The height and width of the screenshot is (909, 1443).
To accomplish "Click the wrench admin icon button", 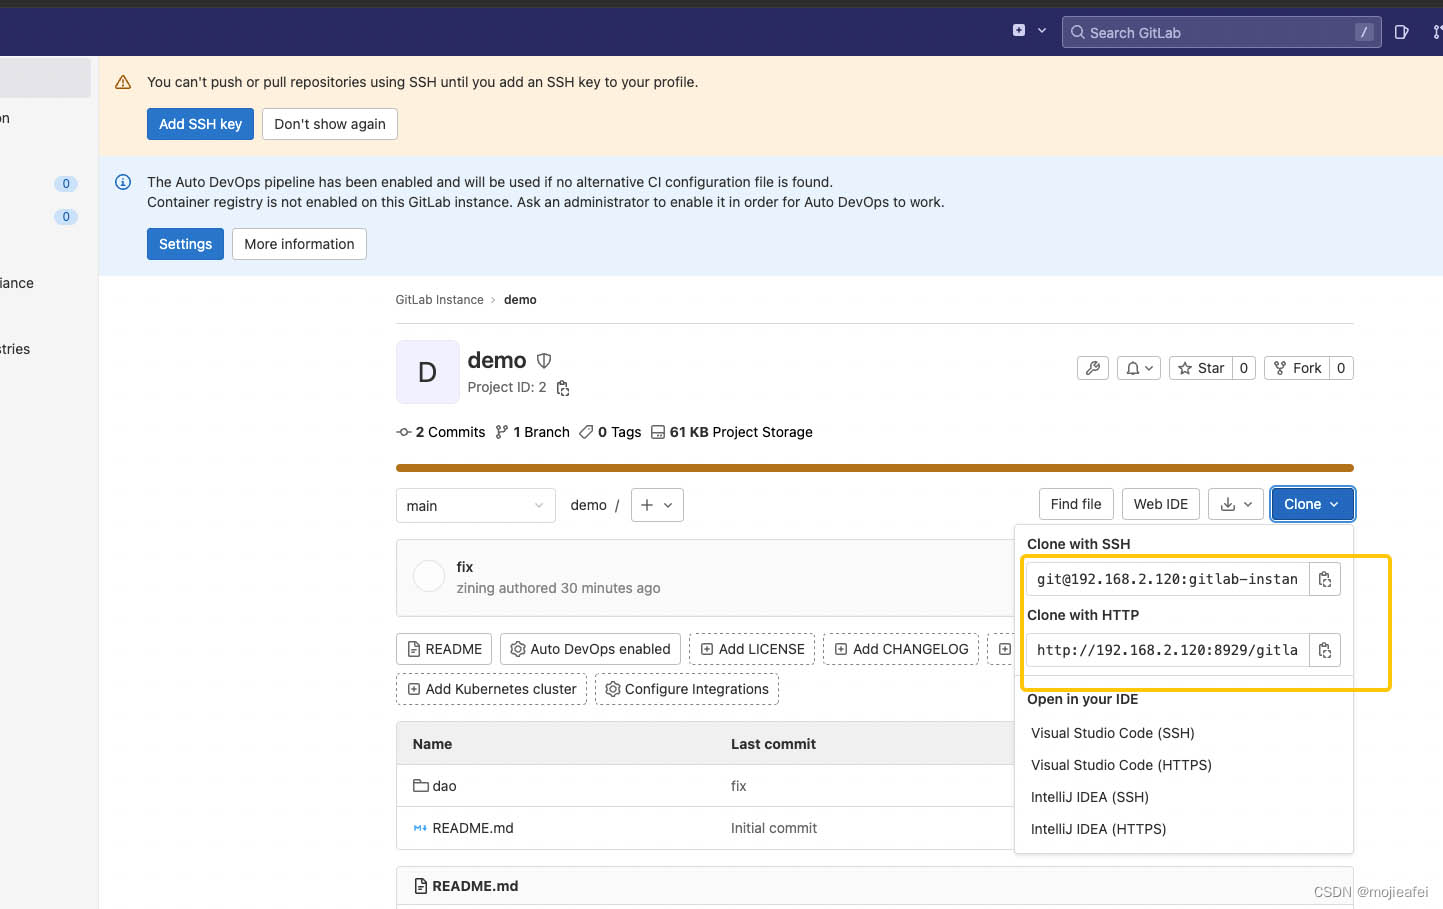I will (x=1093, y=368).
